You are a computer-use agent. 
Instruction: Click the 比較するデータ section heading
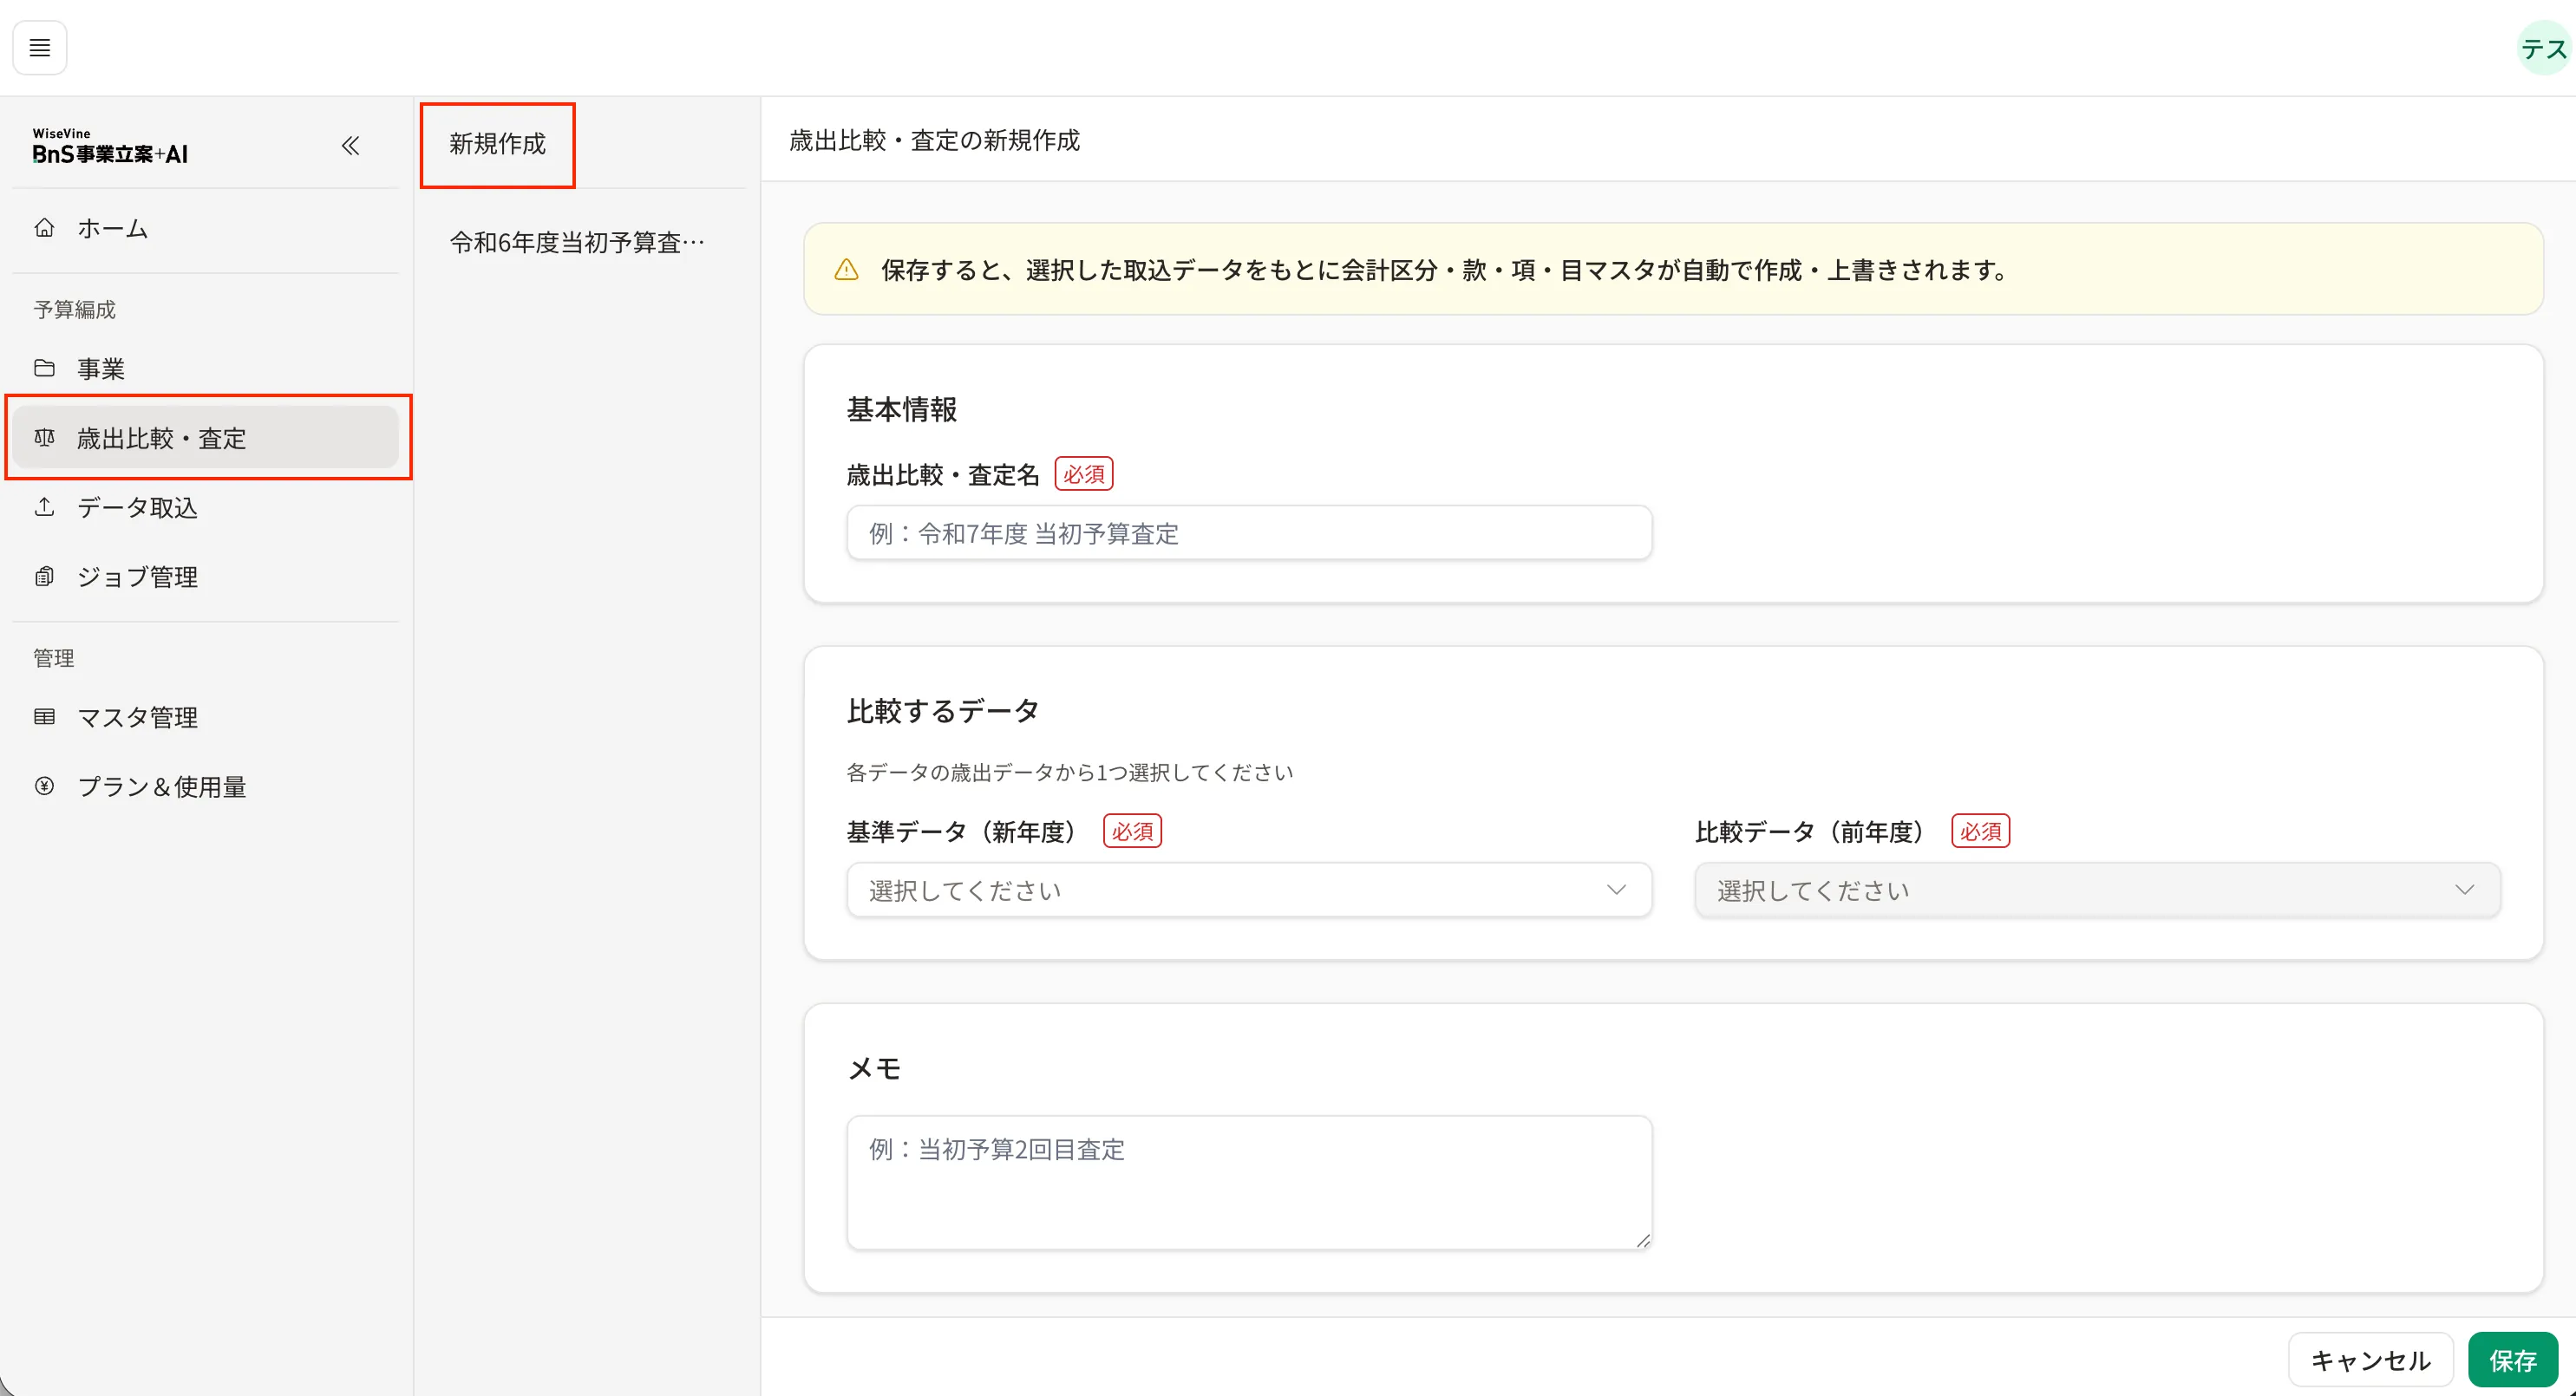943,711
